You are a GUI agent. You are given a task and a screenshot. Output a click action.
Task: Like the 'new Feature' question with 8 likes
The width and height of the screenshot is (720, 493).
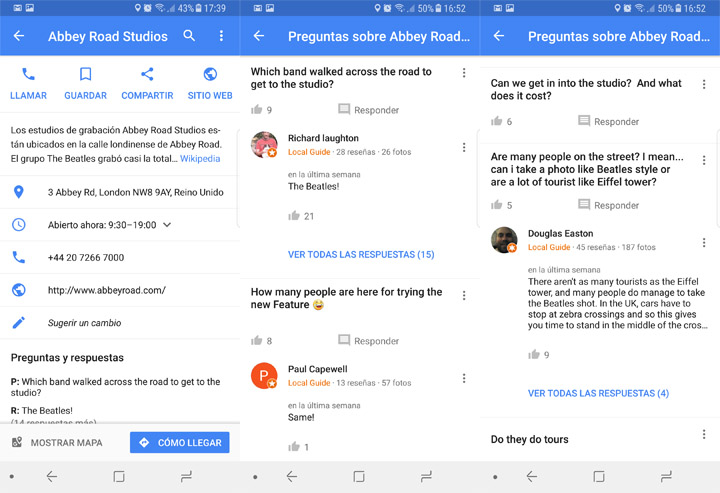(257, 340)
